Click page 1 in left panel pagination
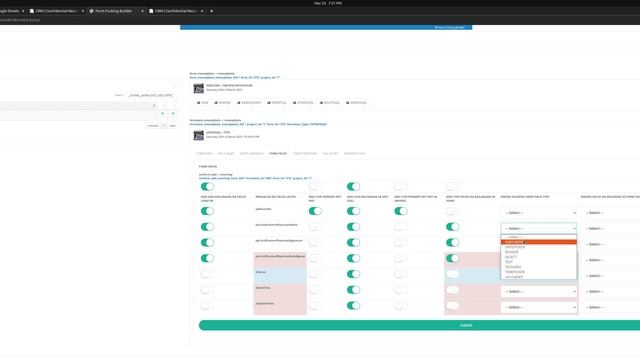This screenshot has height=360, width=640. [164, 126]
